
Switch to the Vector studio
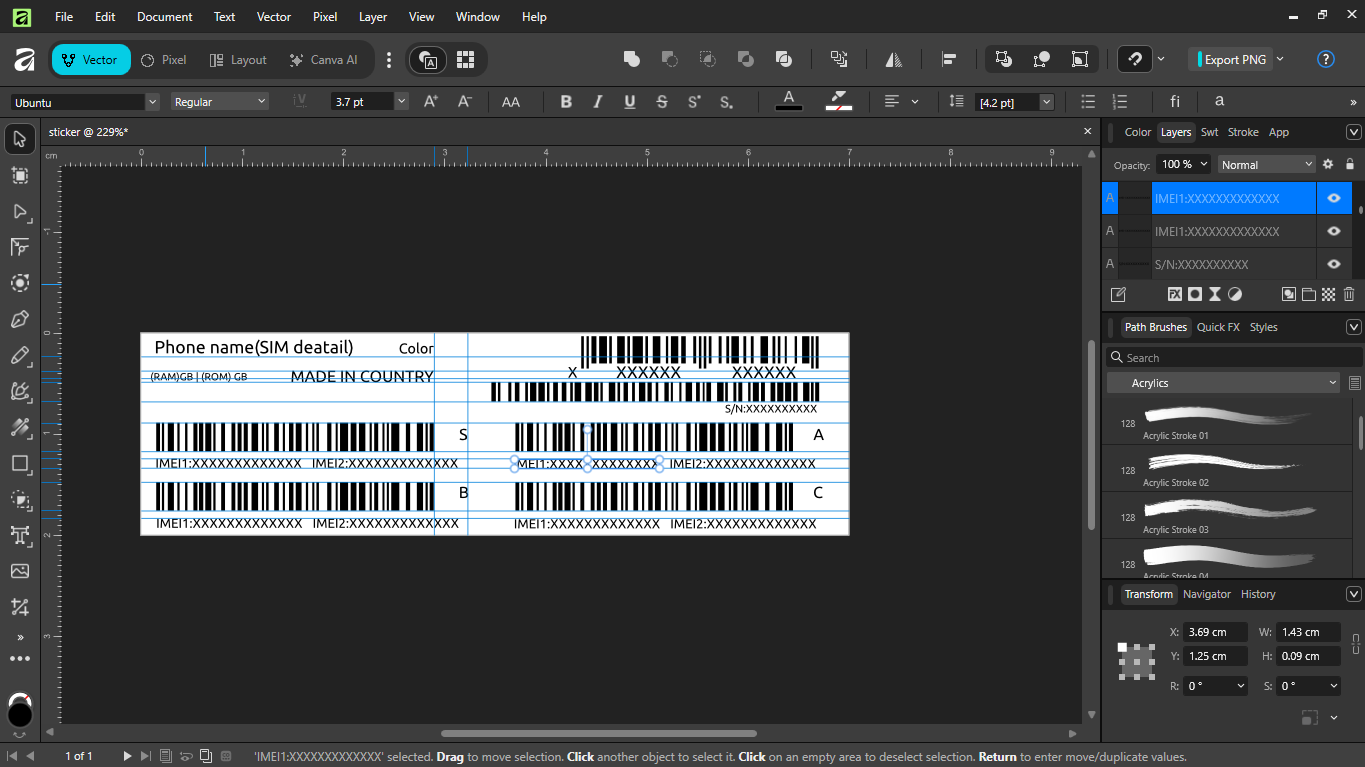click(x=91, y=60)
